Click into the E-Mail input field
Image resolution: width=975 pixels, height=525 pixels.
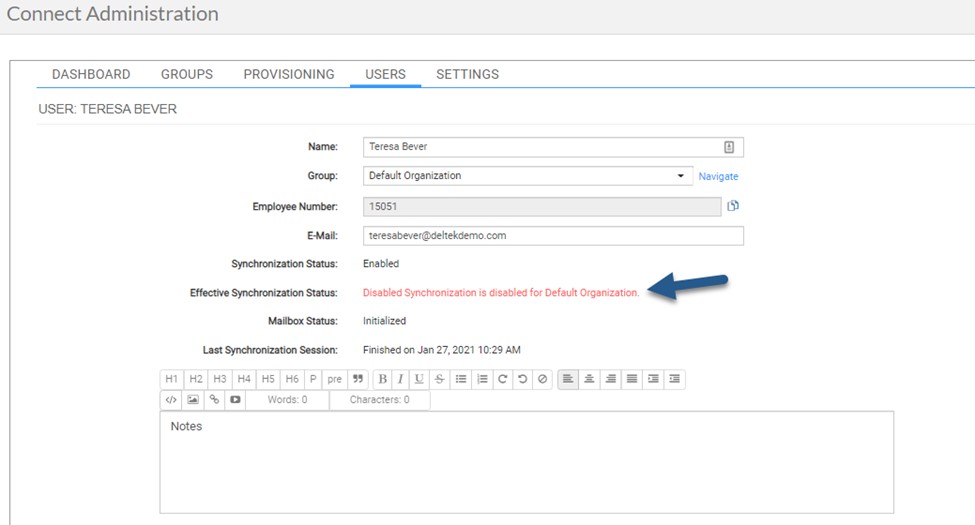(x=553, y=236)
